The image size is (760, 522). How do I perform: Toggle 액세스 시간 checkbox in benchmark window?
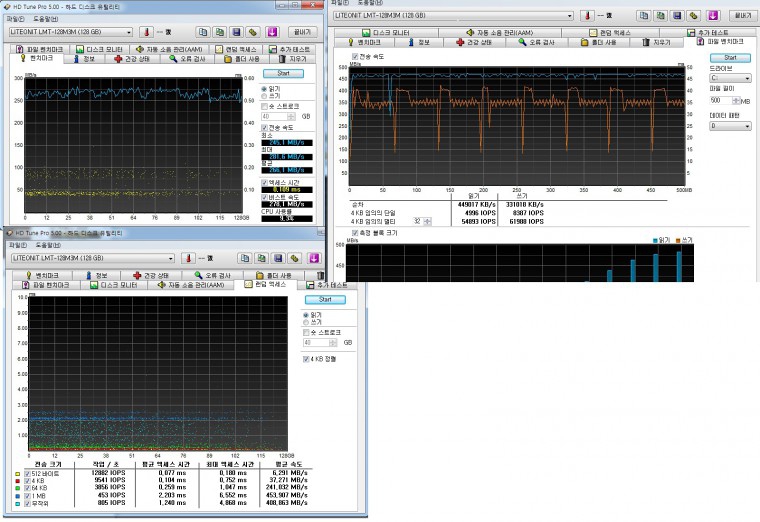click(x=265, y=183)
